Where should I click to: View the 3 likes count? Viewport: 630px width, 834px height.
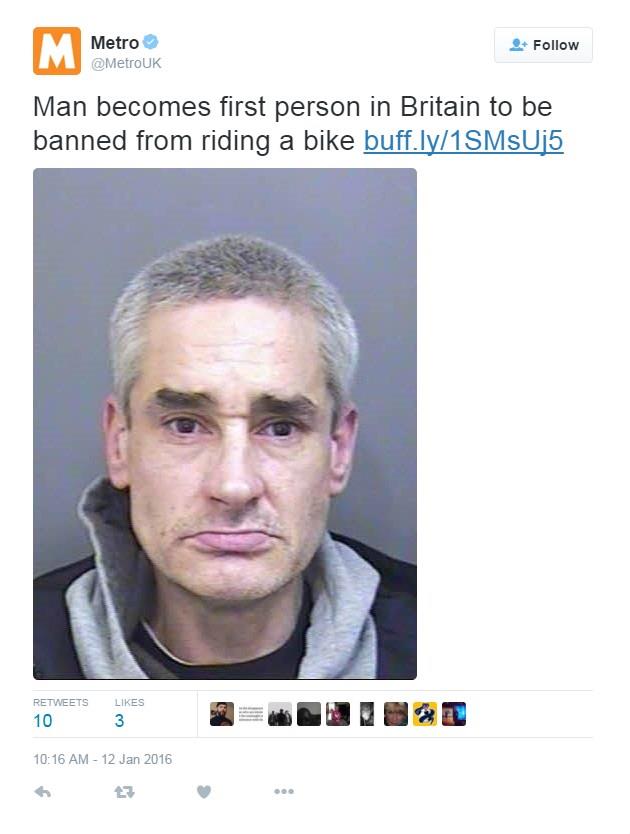[120, 721]
